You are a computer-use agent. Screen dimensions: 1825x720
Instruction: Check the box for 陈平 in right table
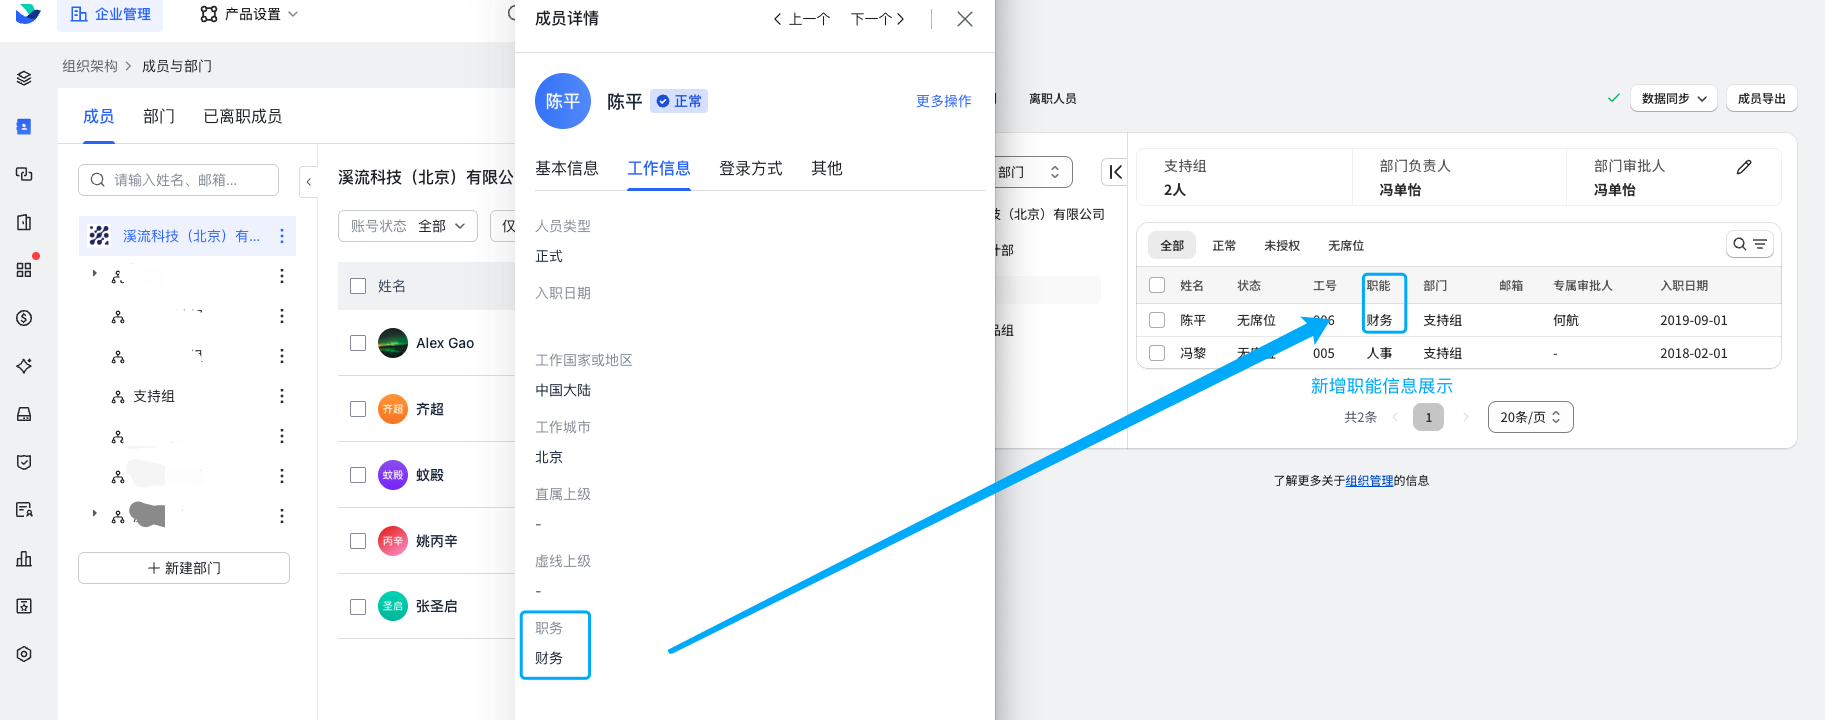(1157, 320)
